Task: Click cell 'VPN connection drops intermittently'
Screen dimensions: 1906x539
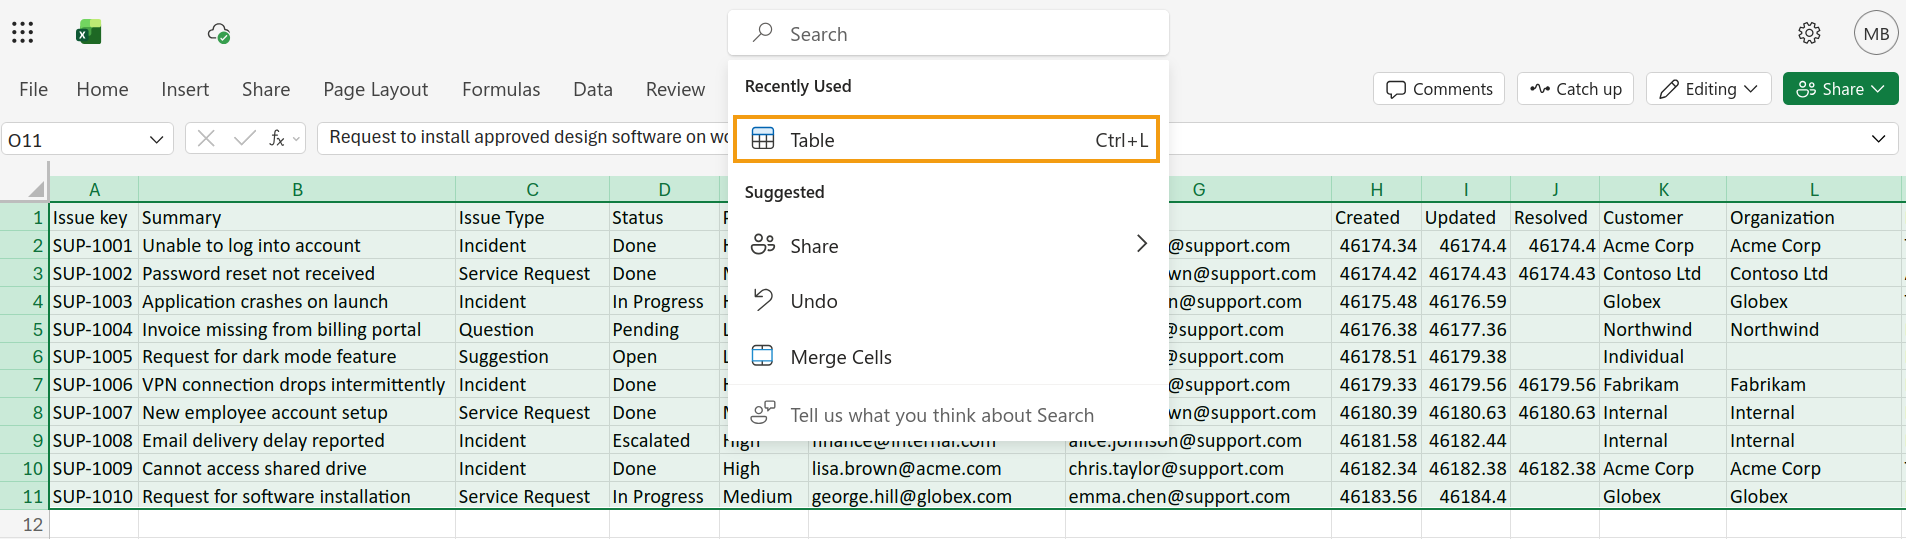Action: tap(297, 384)
